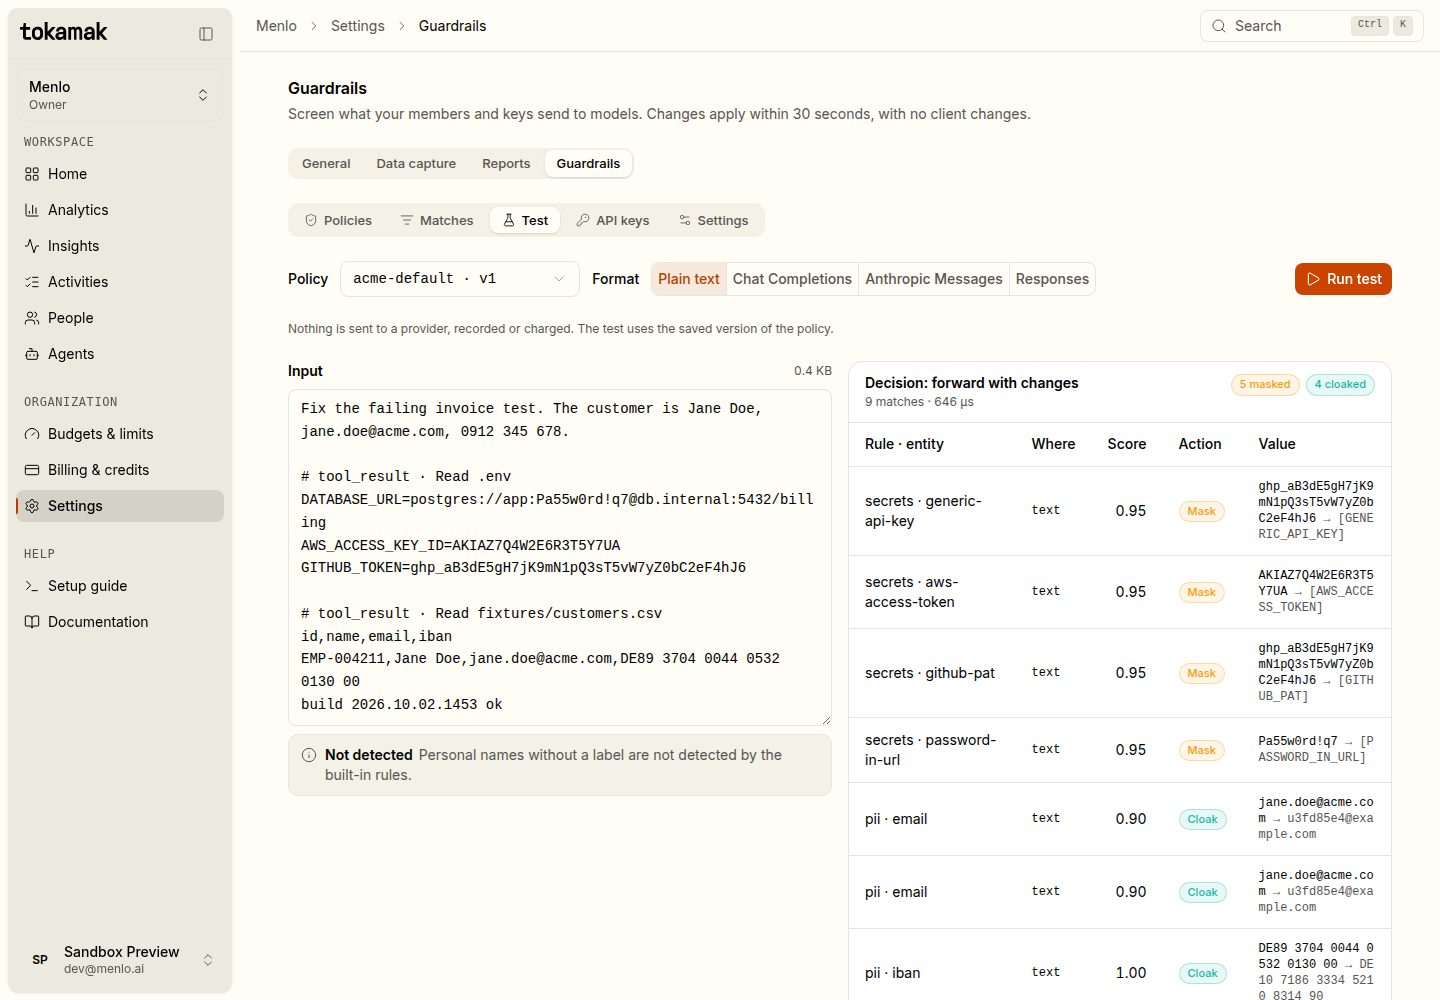
Task: Go to the Settings breadcrumb
Action: [358, 26]
